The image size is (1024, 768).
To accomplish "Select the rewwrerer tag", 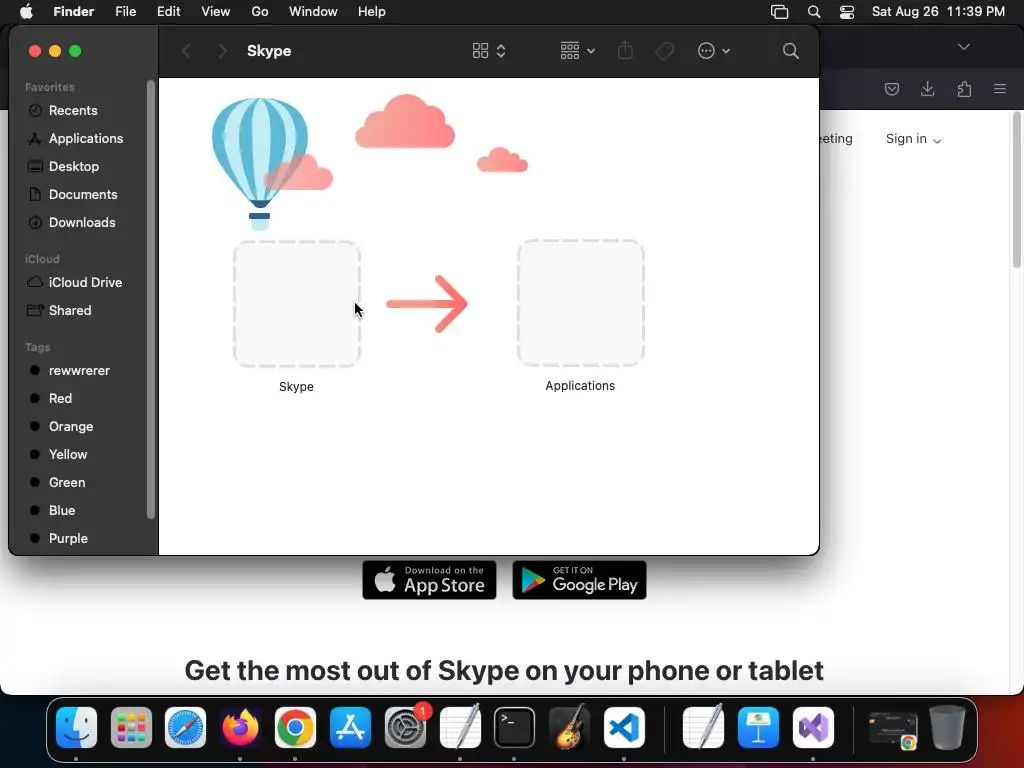I will 78,370.
